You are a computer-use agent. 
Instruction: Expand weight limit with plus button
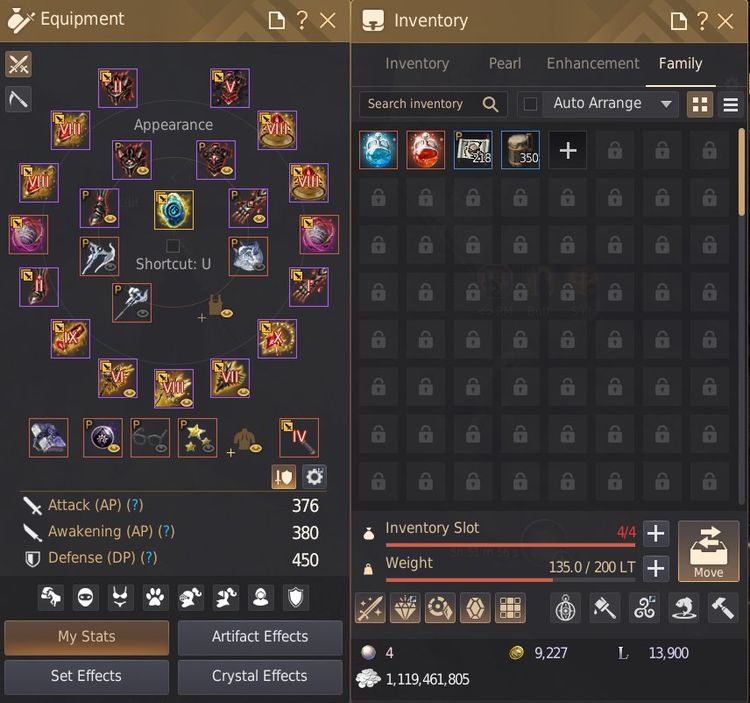[655, 568]
